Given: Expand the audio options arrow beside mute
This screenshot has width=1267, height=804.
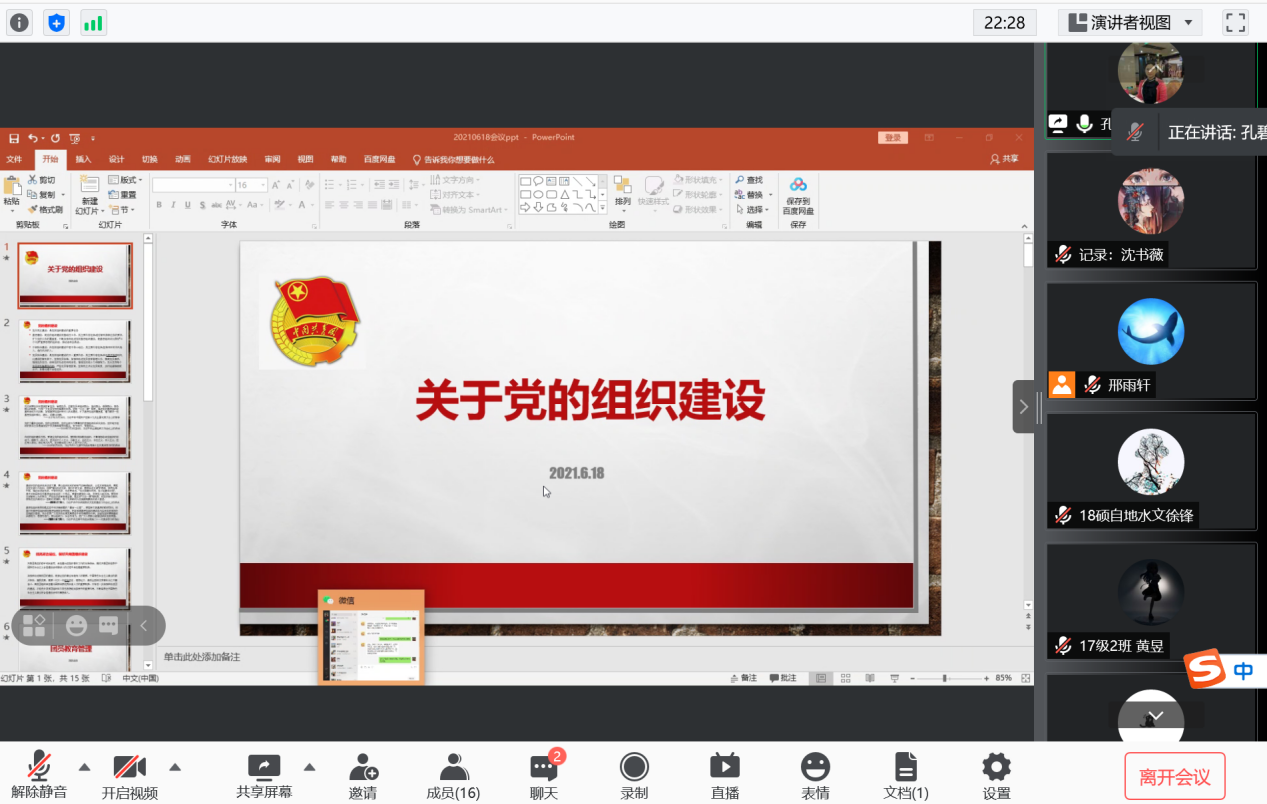Looking at the screenshot, I should point(84,767).
